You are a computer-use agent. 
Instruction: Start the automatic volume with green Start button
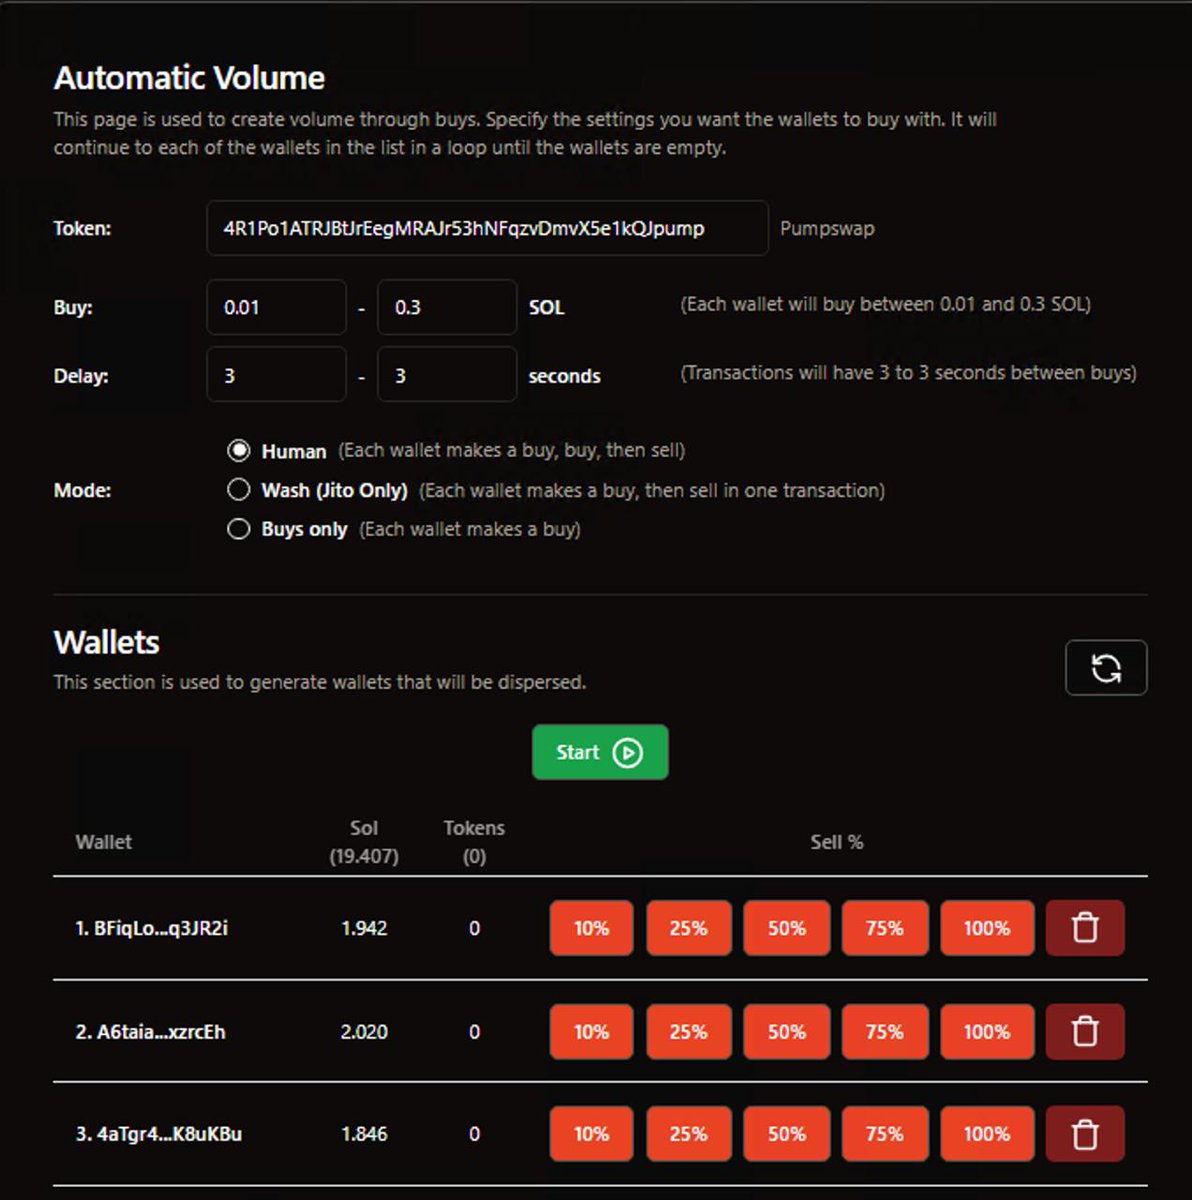(x=600, y=752)
